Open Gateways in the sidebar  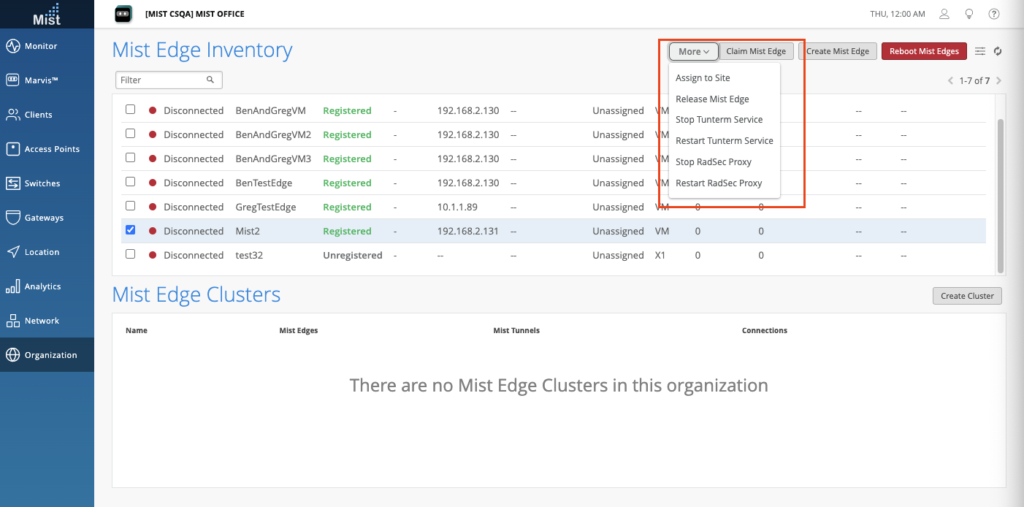click(x=47, y=218)
